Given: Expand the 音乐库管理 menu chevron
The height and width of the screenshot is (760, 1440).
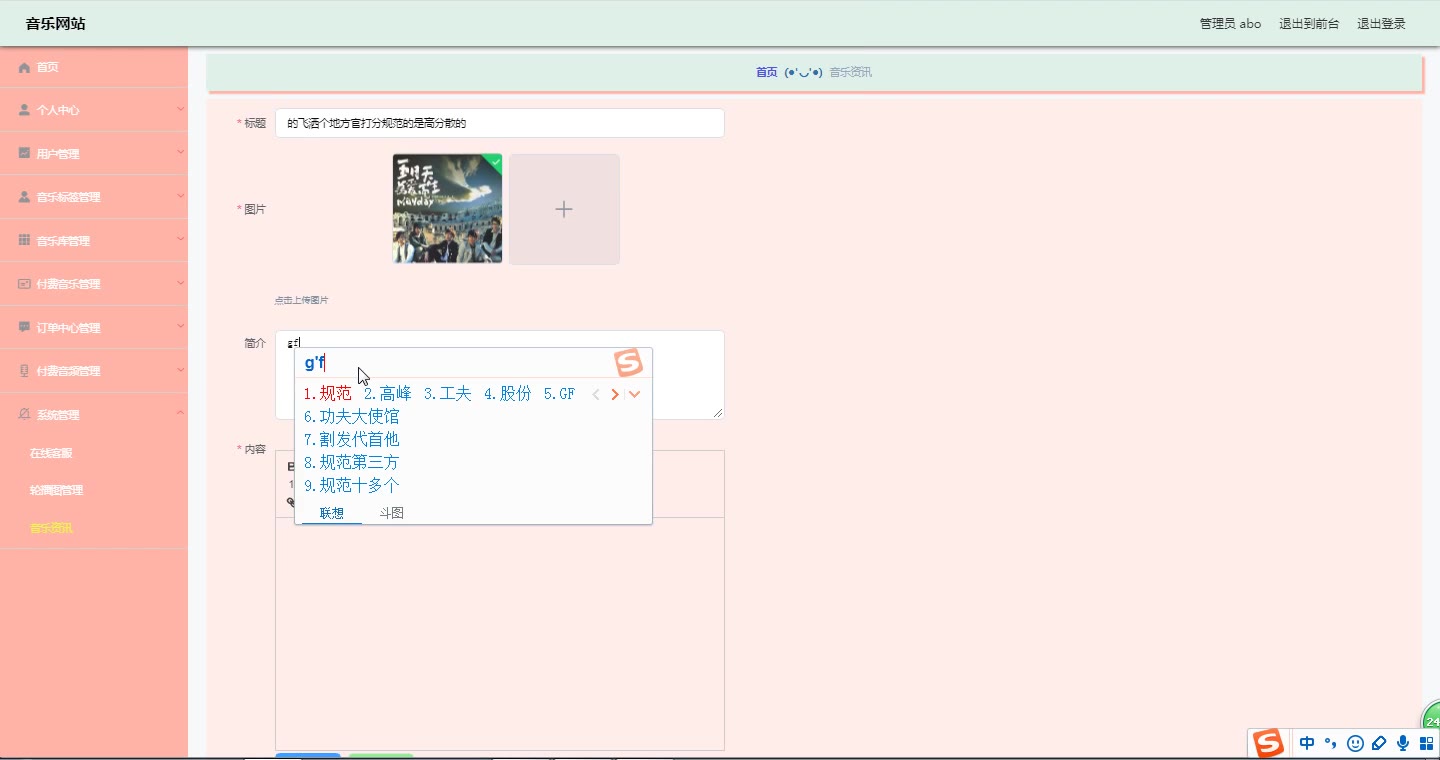Looking at the screenshot, I should click(180, 239).
